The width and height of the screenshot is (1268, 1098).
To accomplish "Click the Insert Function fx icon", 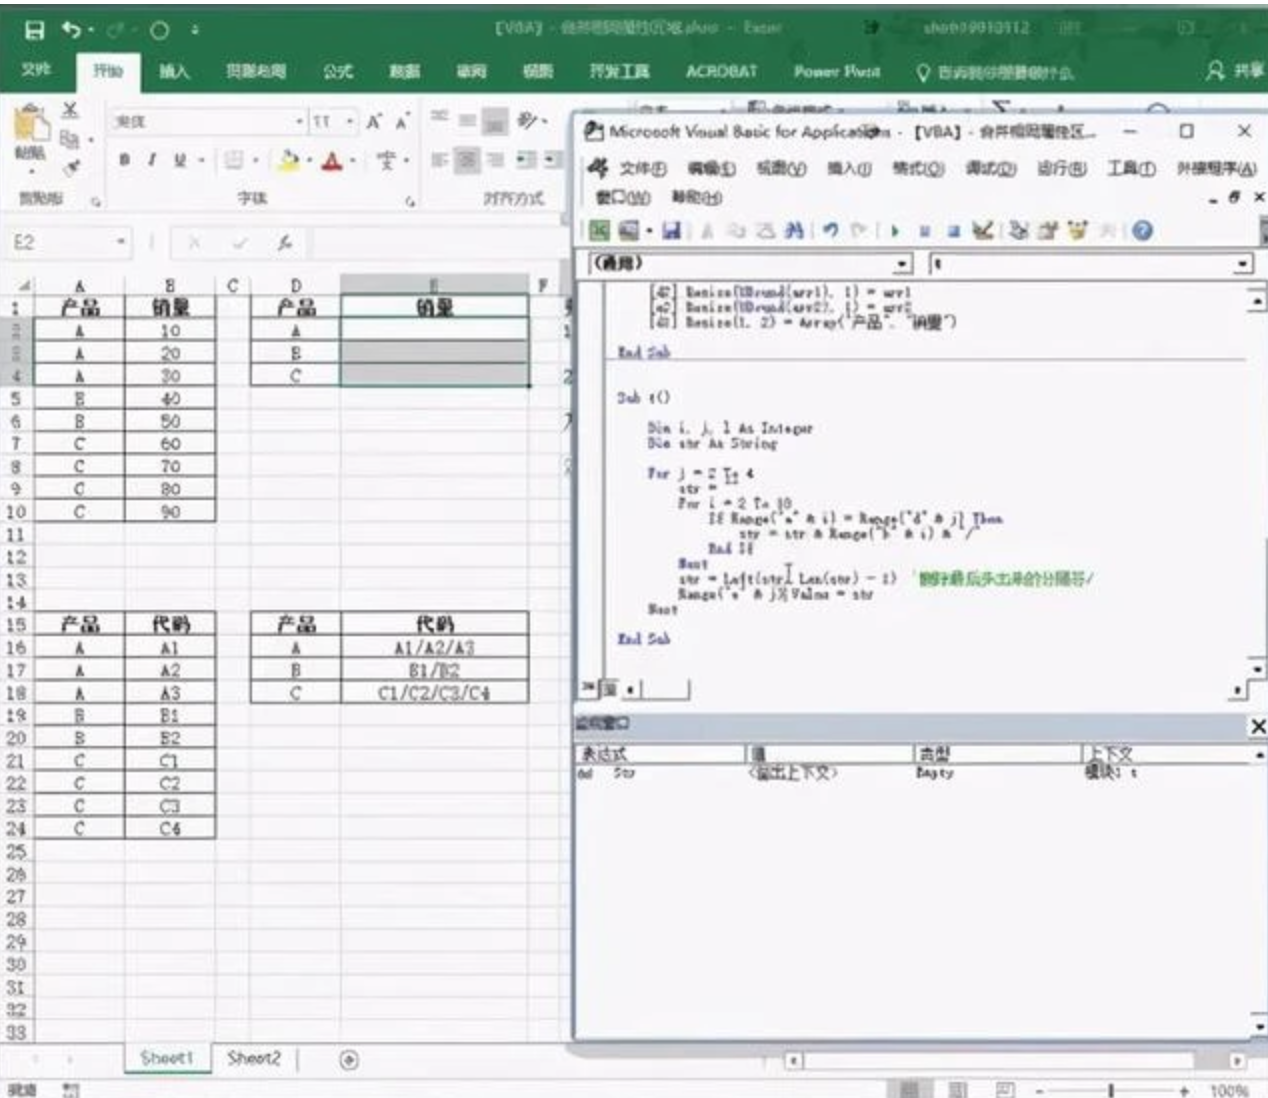I will [285, 242].
